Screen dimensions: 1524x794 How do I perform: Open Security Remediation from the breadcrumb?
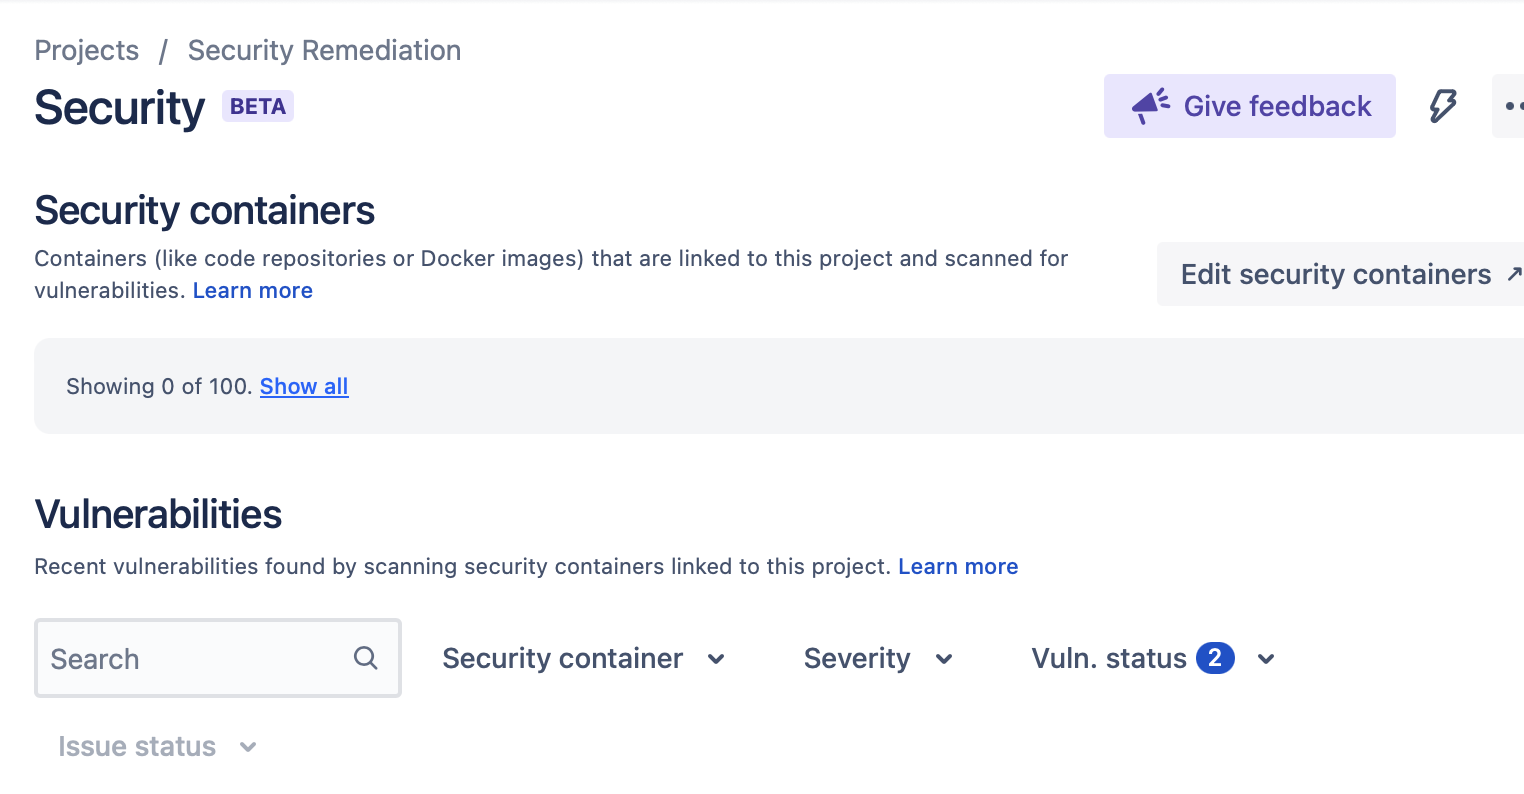click(x=324, y=50)
